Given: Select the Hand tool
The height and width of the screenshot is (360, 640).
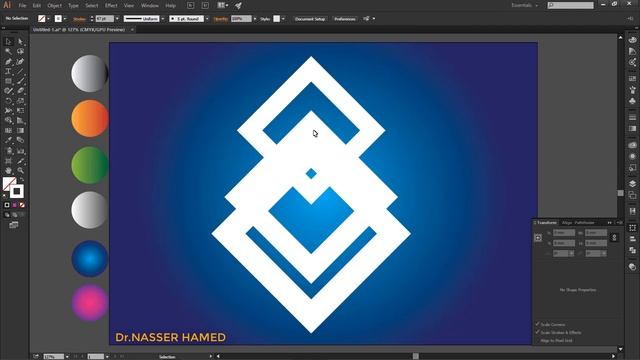Looking at the screenshot, I should coord(8,171).
